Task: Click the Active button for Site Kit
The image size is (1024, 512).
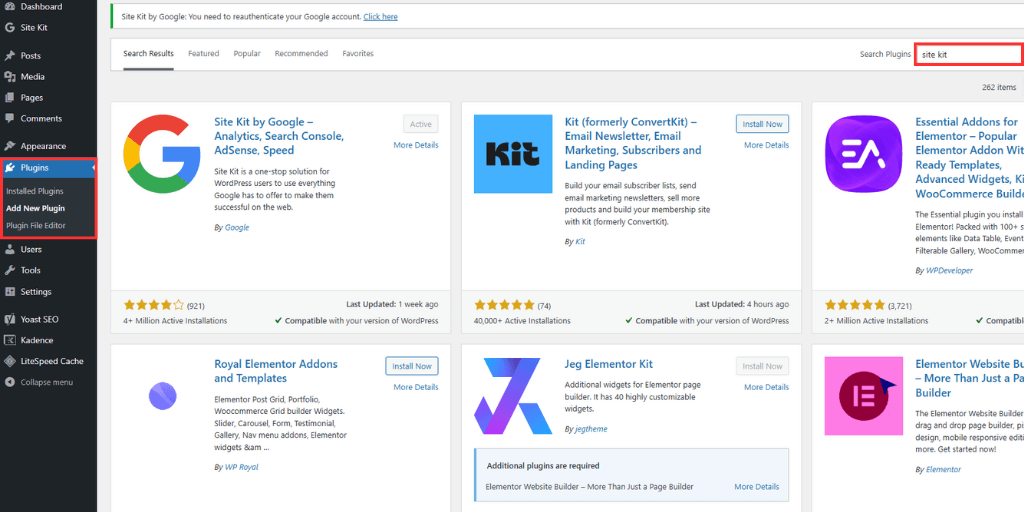Action: [x=421, y=124]
